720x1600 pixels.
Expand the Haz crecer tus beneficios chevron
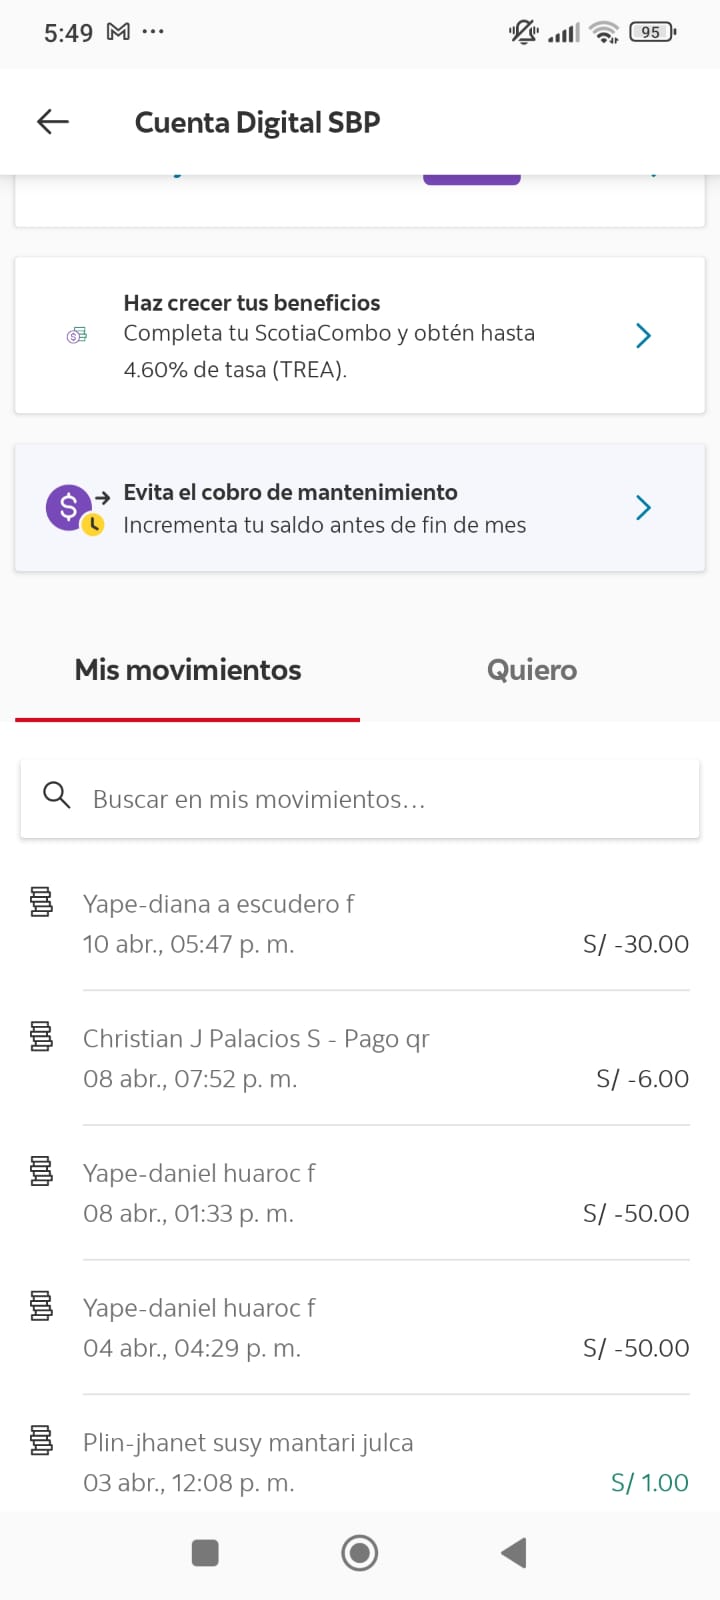tap(643, 336)
